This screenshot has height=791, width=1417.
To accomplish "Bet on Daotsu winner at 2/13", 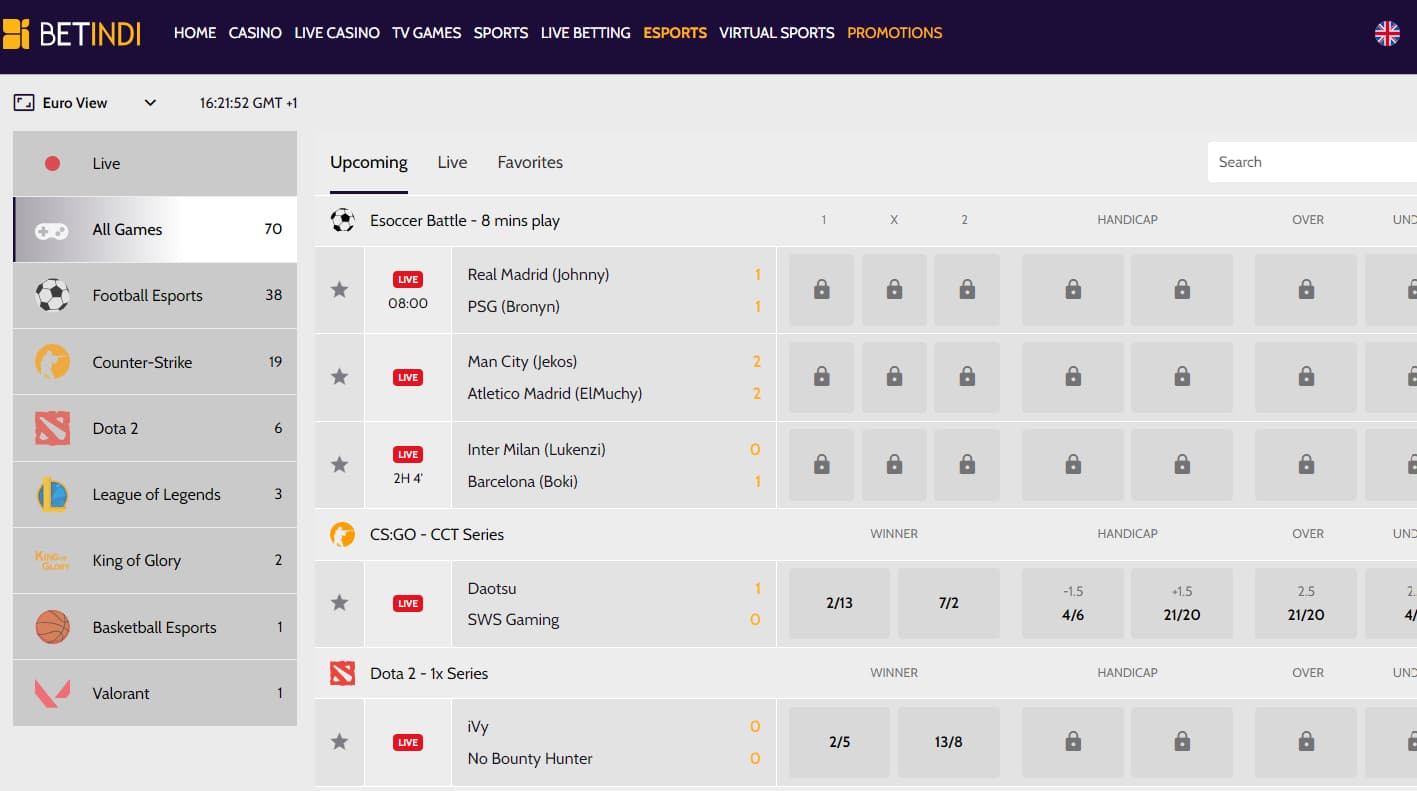I will click(x=840, y=603).
